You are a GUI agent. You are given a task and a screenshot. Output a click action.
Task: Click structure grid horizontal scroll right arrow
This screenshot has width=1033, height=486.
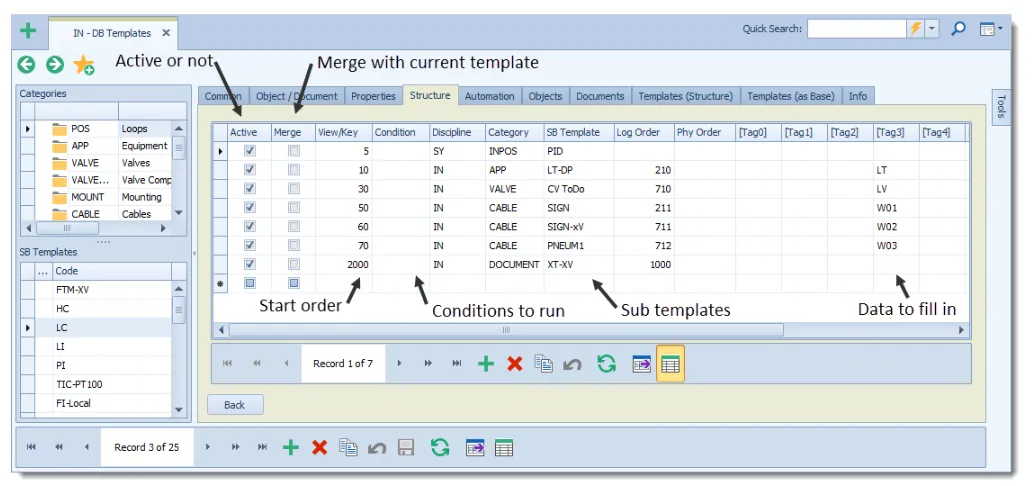pyautogui.click(x=961, y=329)
